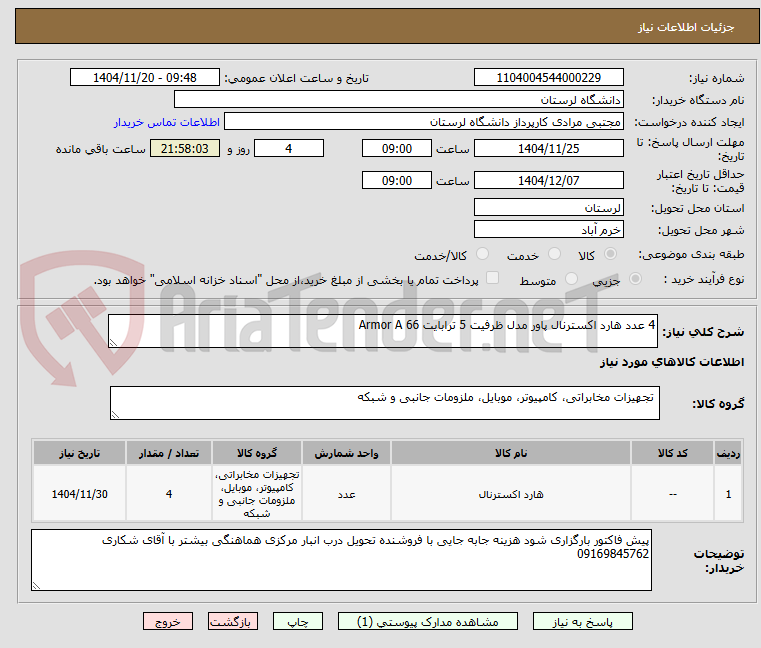Screen dimensions: 761x648
Task: Open 'اطلاعات تماس خریدار' link
Action: pos(167,122)
